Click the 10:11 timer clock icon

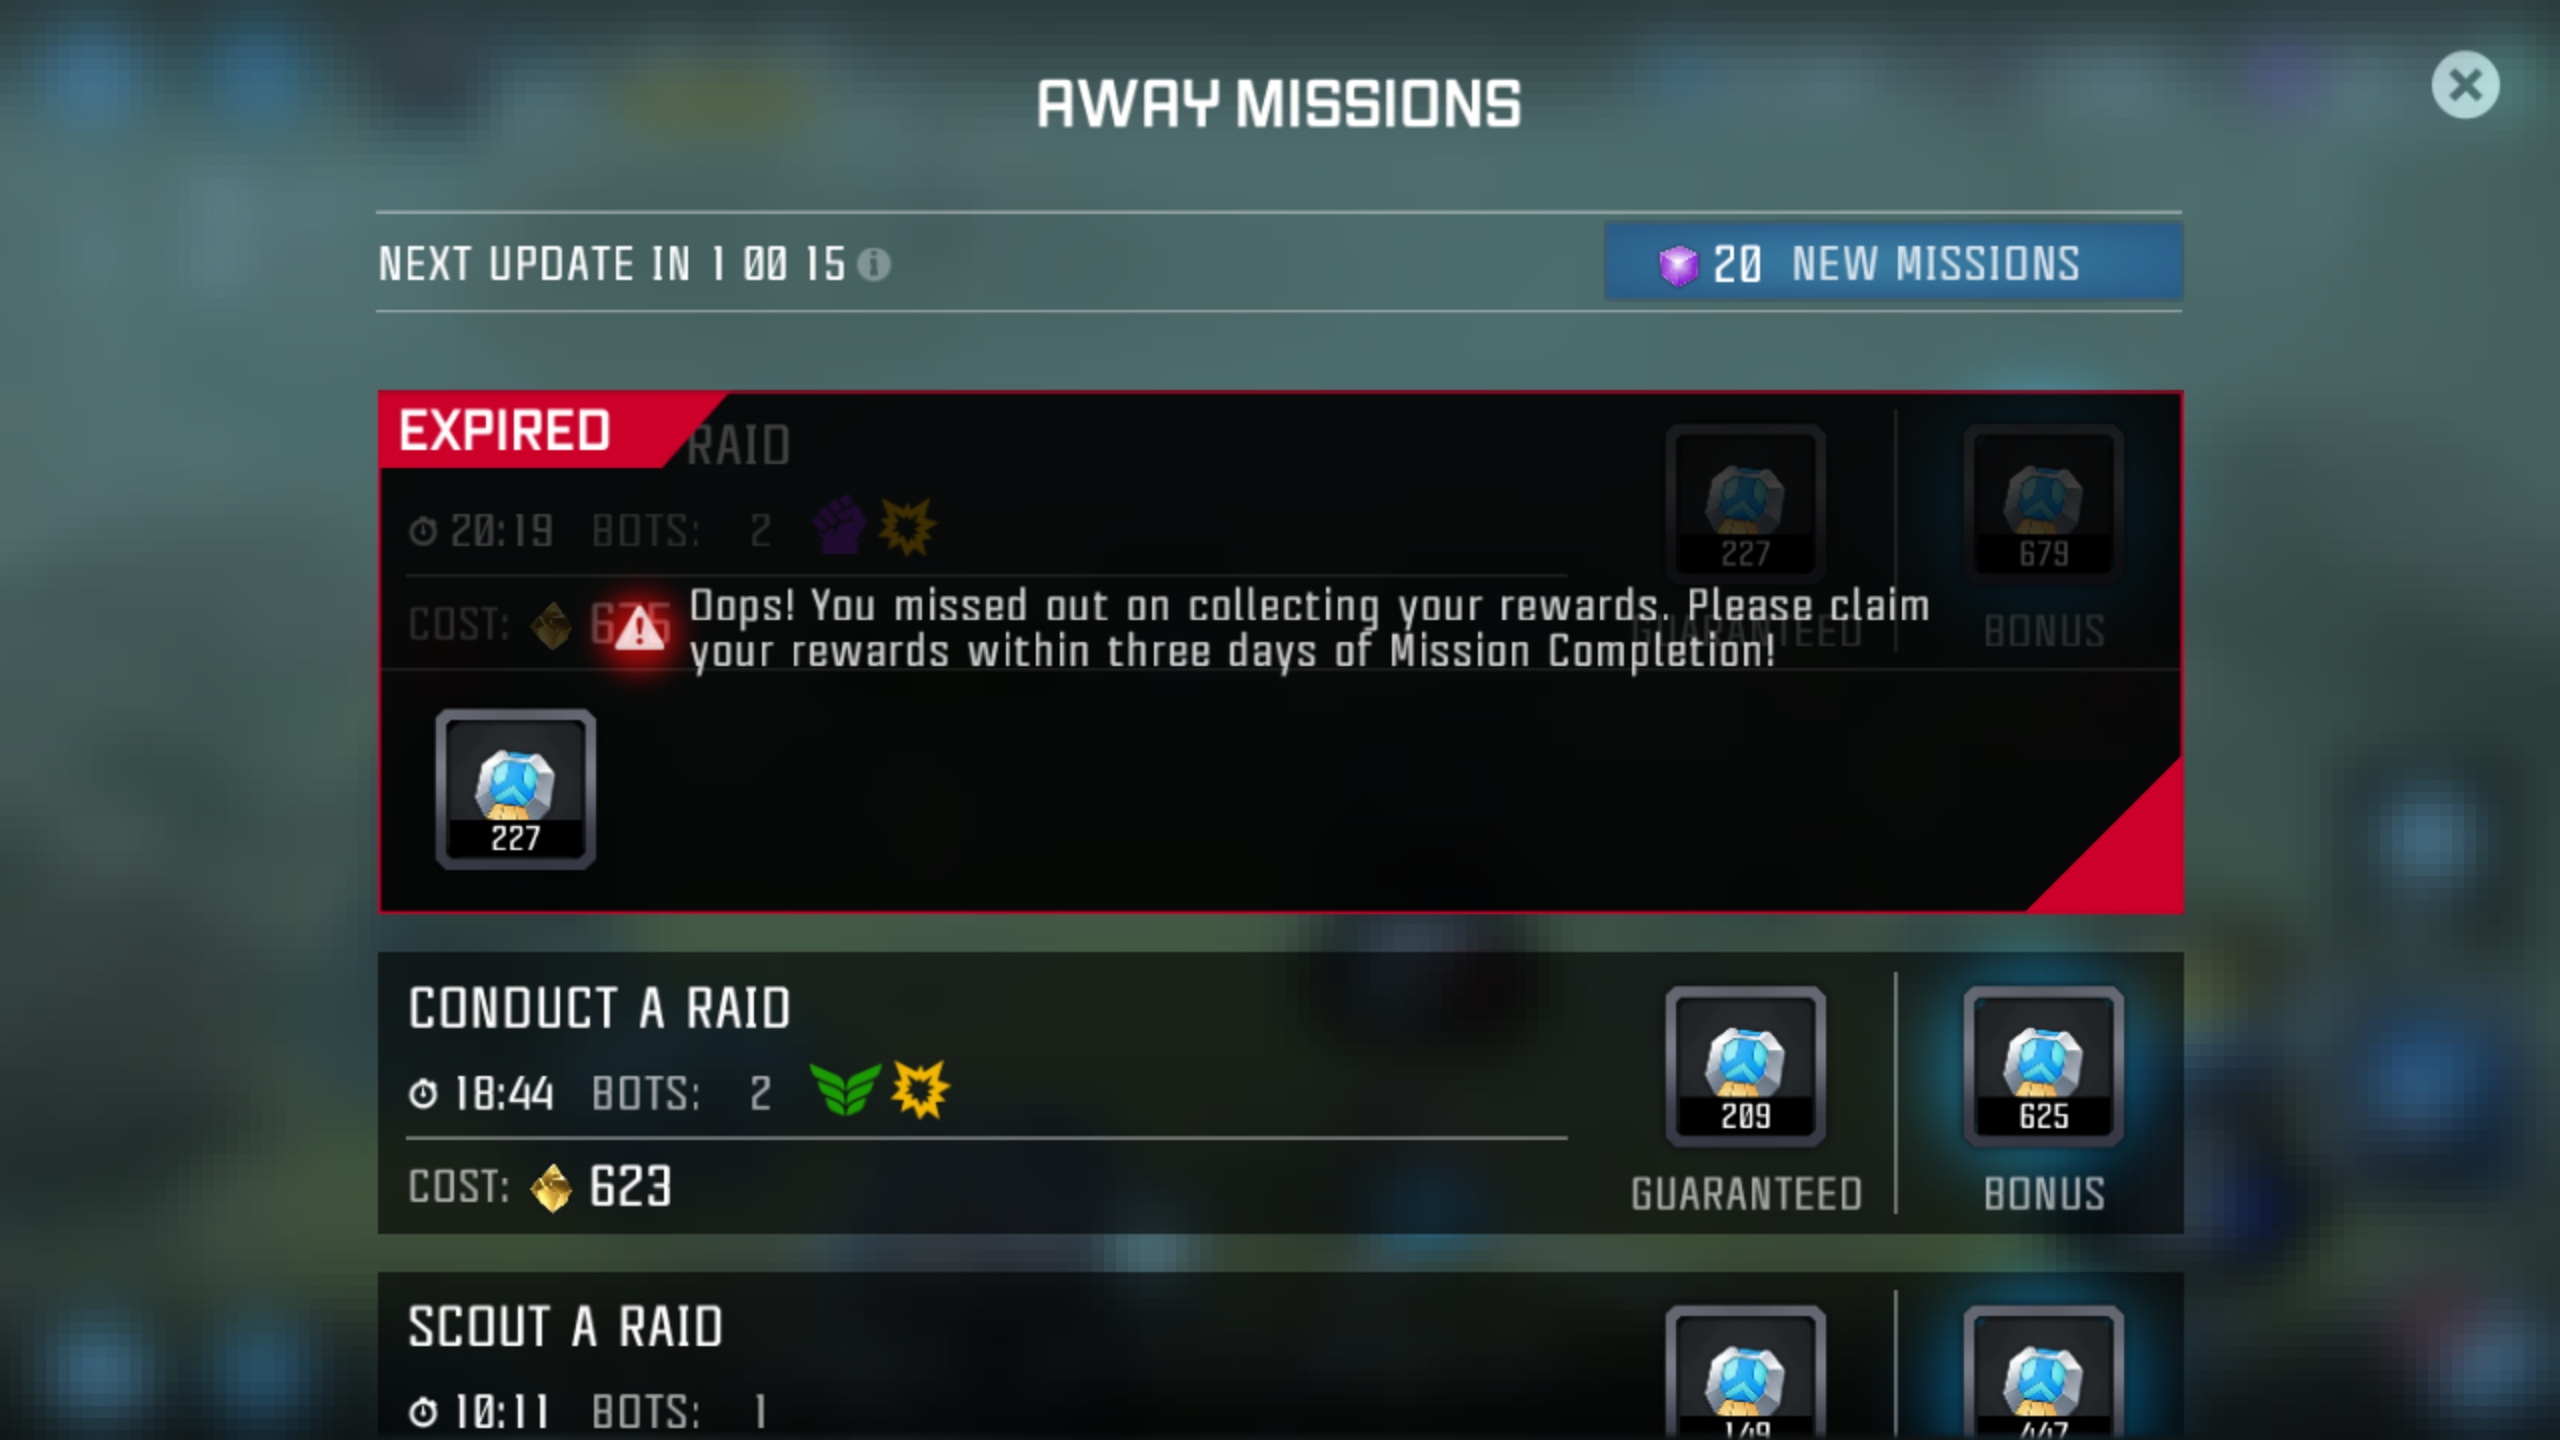click(x=423, y=1412)
